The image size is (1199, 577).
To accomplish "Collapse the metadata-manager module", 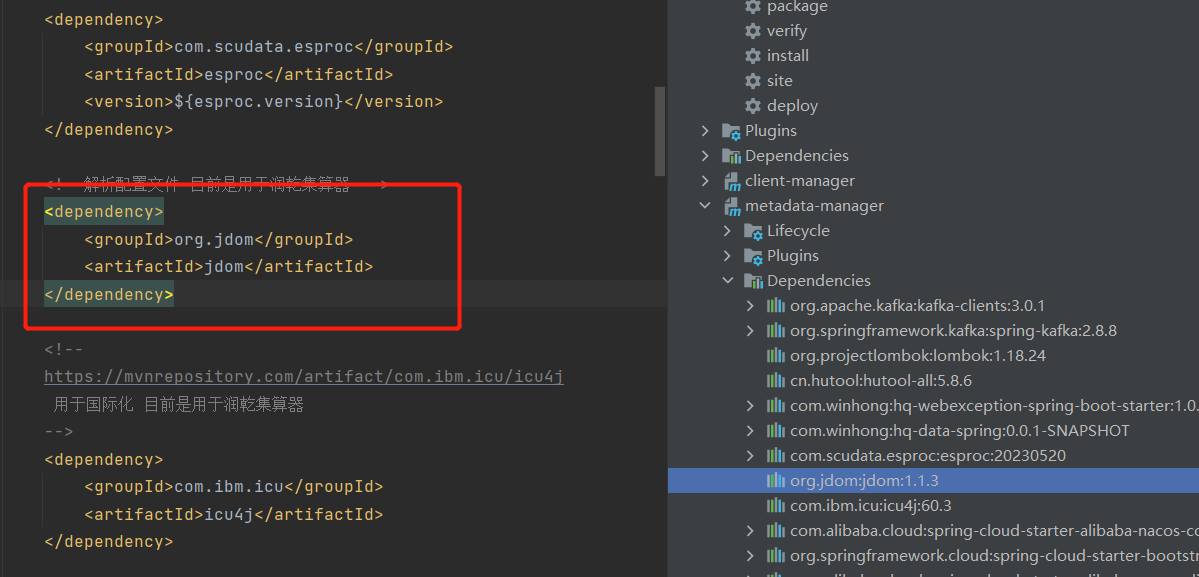I will (x=705, y=206).
